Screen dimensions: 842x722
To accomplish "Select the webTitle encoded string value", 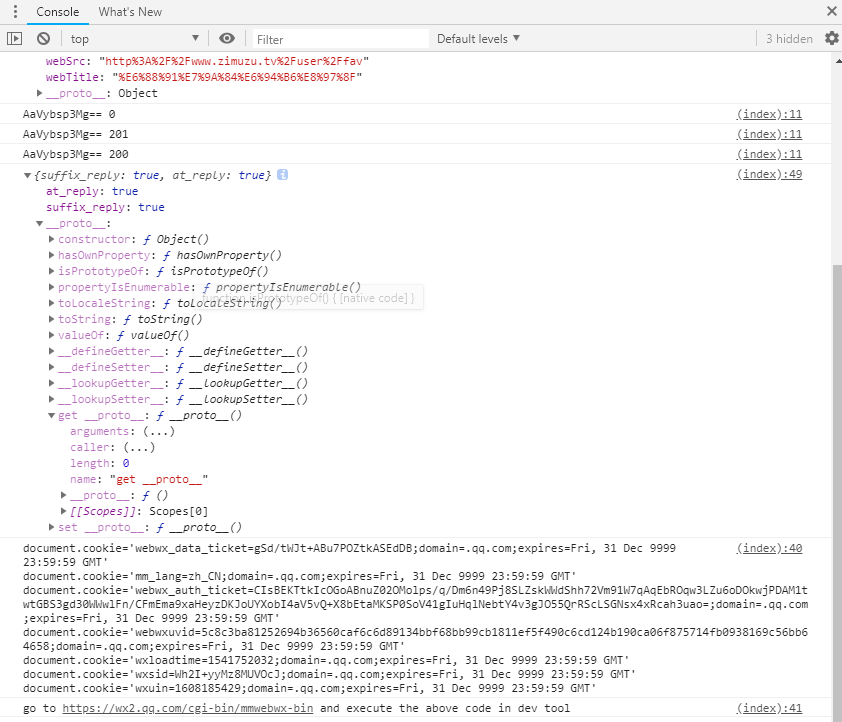I will [237, 77].
